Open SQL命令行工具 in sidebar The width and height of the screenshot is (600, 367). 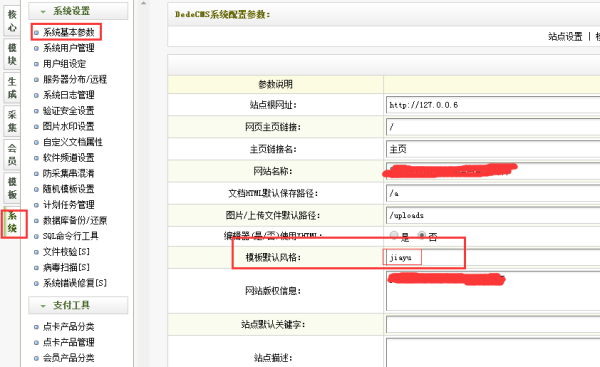[x=70, y=236]
